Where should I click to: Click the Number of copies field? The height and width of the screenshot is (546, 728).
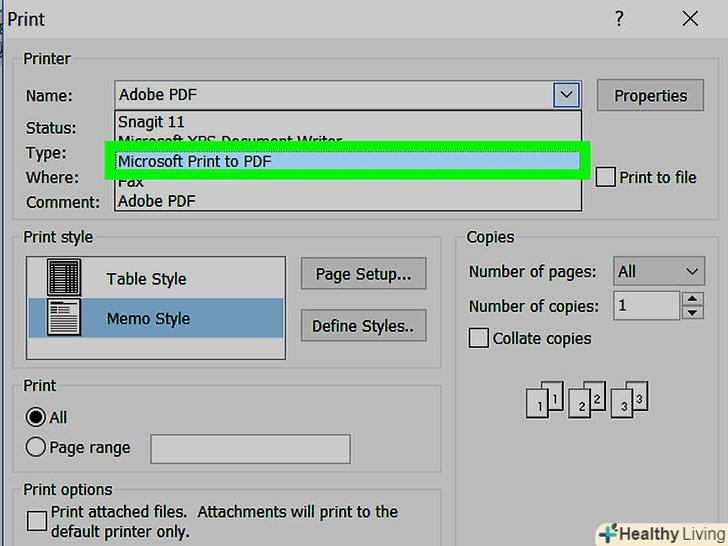[x=646, y=306]
